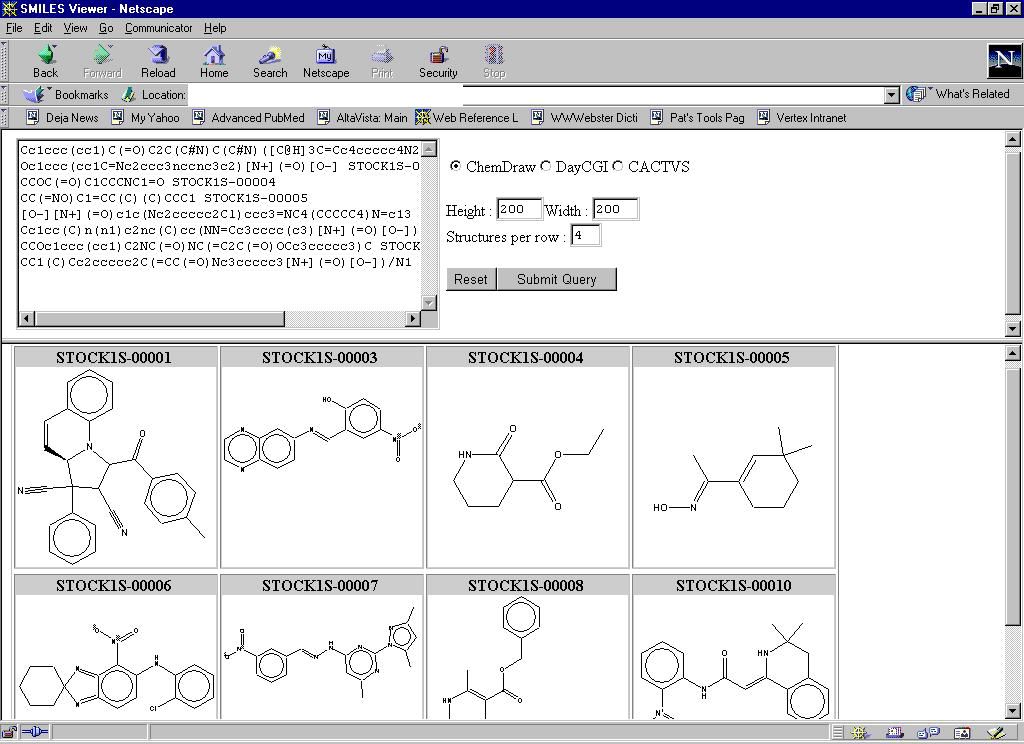Open Newsgroups icon in component bar

pyautogui.click(x=928, y=733)
